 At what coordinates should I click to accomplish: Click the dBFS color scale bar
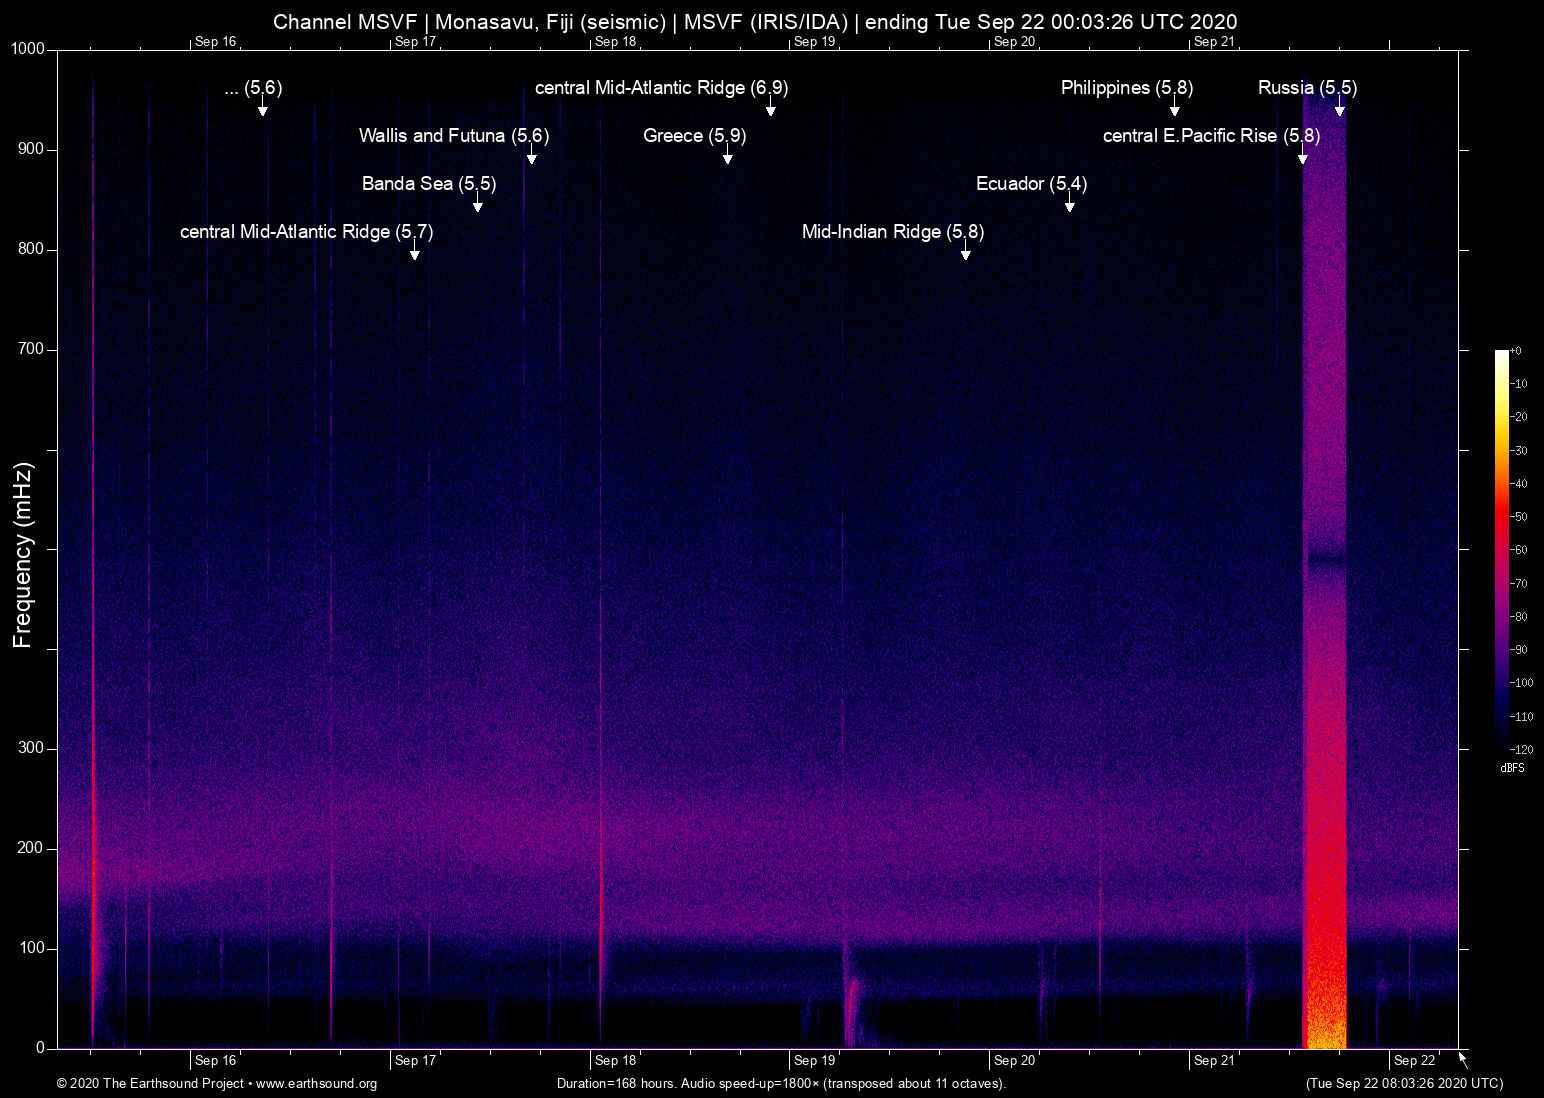click(x=1501, y=548)
